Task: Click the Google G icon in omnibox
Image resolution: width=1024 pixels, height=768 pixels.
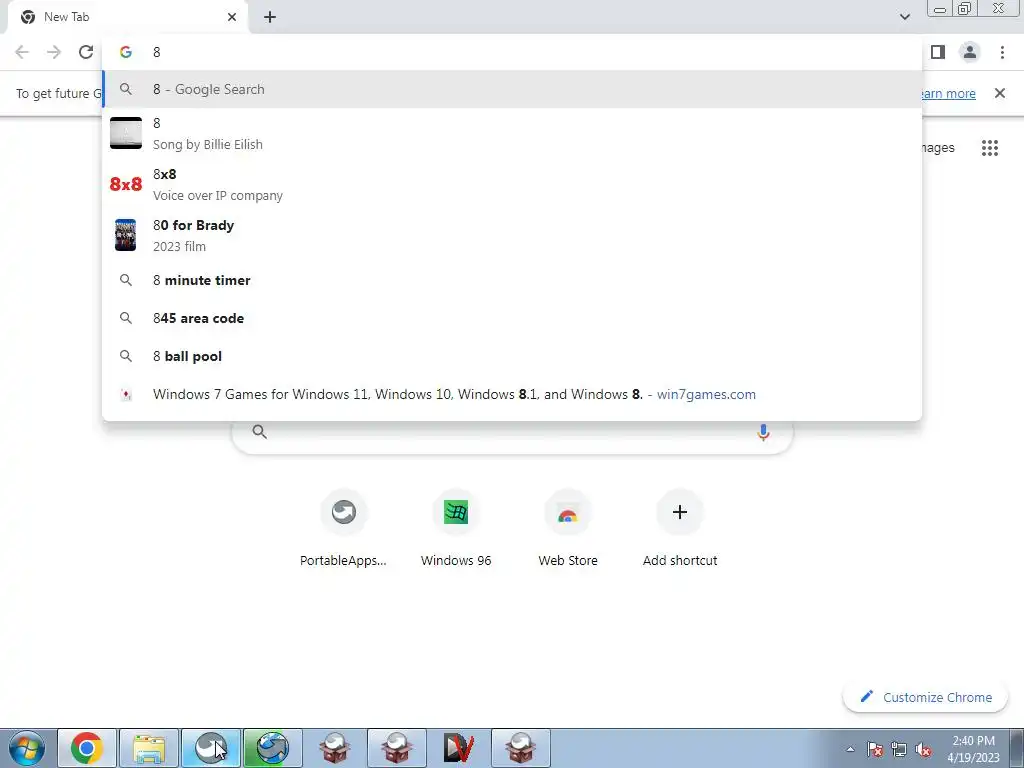Action: 126,52
